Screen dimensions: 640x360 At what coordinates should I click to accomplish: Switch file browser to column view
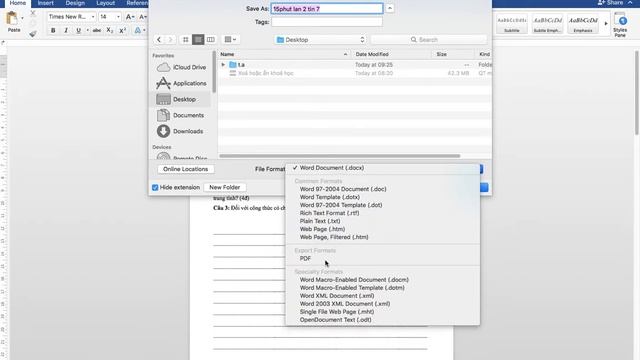[211, 40]
